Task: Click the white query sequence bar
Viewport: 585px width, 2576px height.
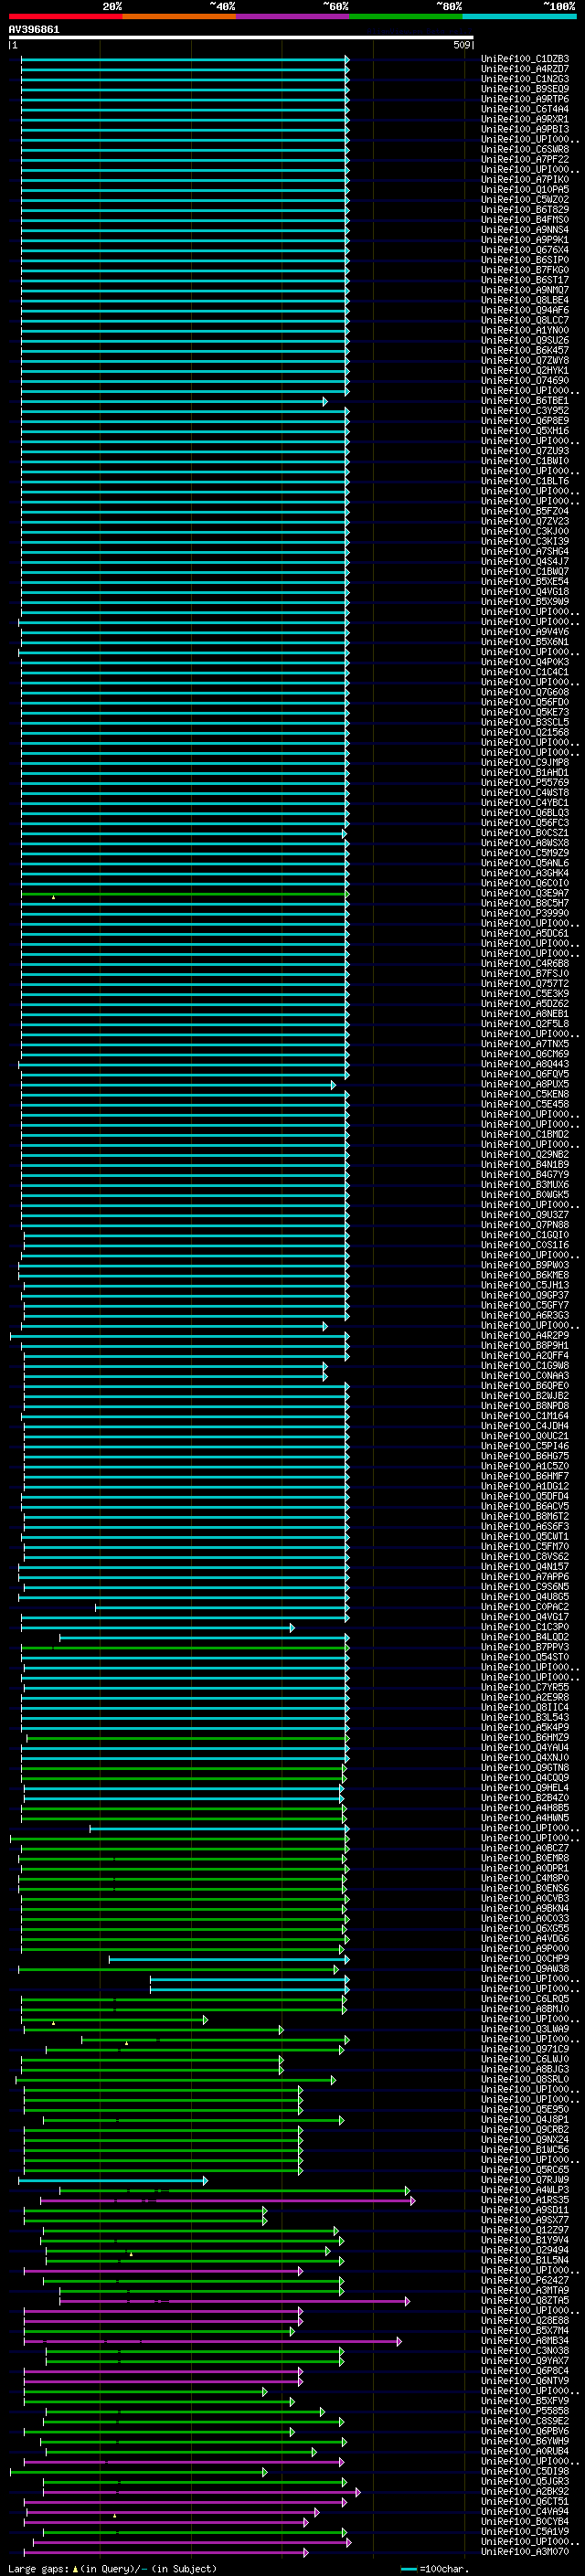Action: pyautogui.click(x=241, y=38)
